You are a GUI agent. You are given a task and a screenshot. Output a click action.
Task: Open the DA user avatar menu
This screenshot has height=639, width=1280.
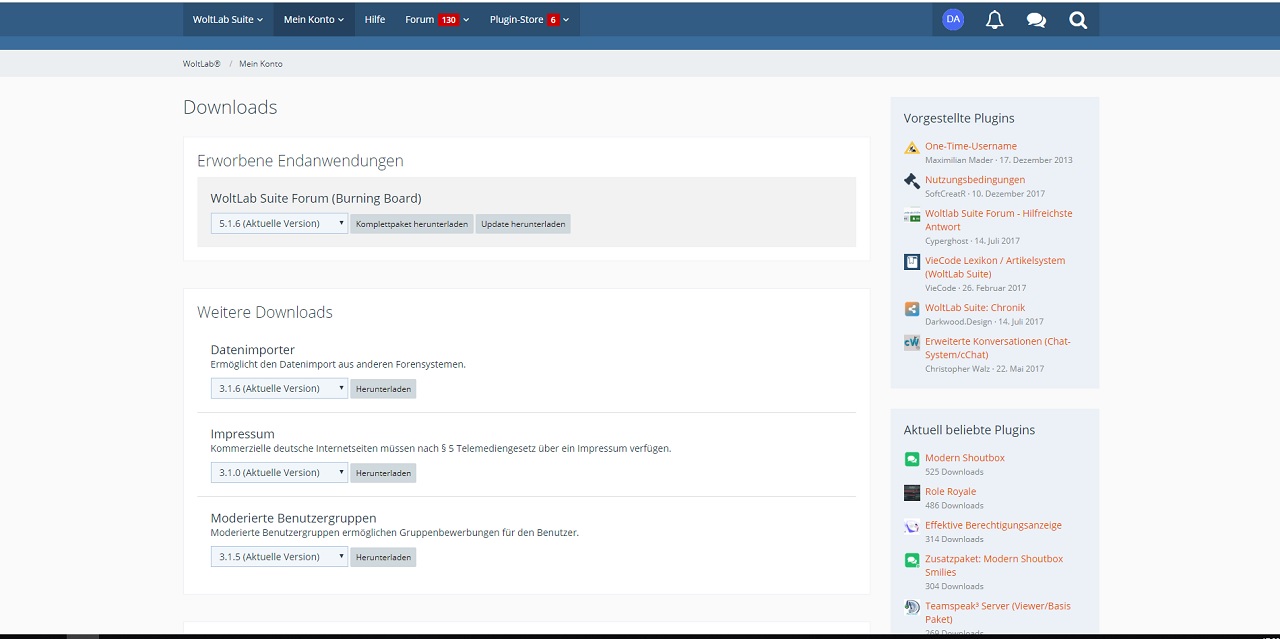point(953,19)
